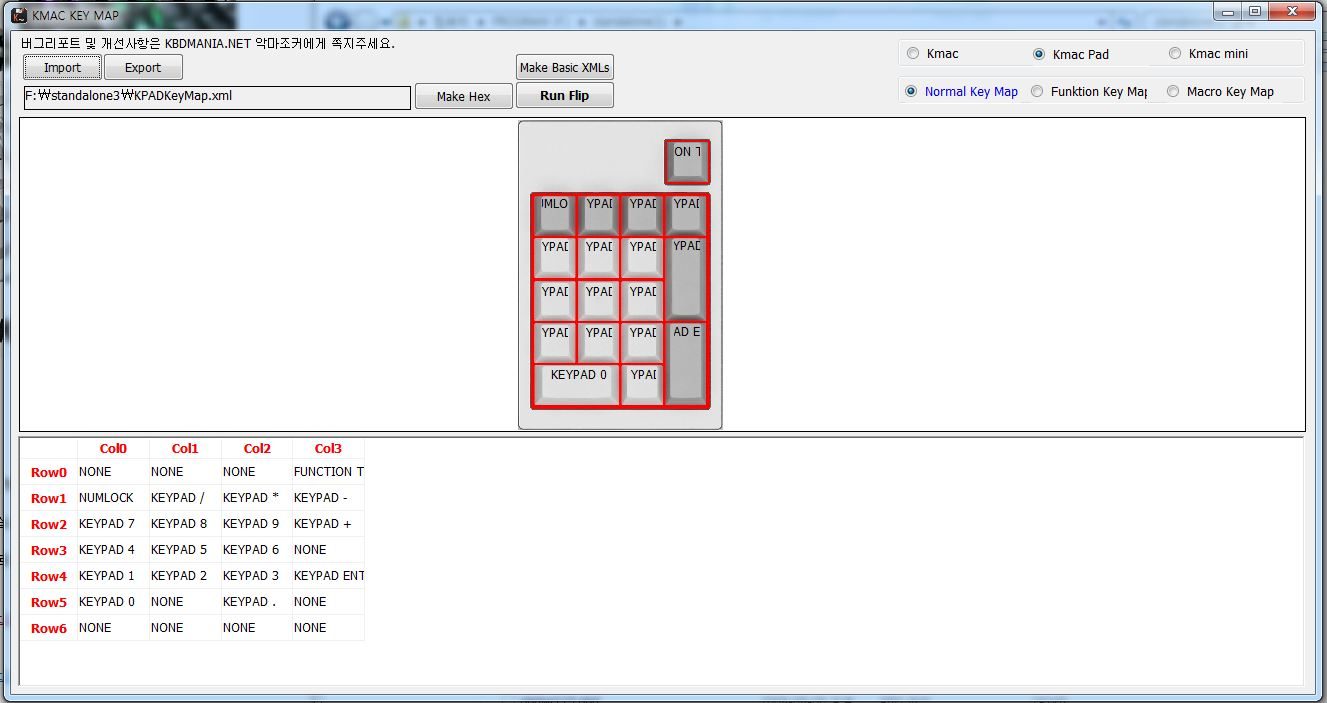Select the KEYPAD 2 table cell
The width and height of the screenshot is (1327, 703).
(185, 576)
